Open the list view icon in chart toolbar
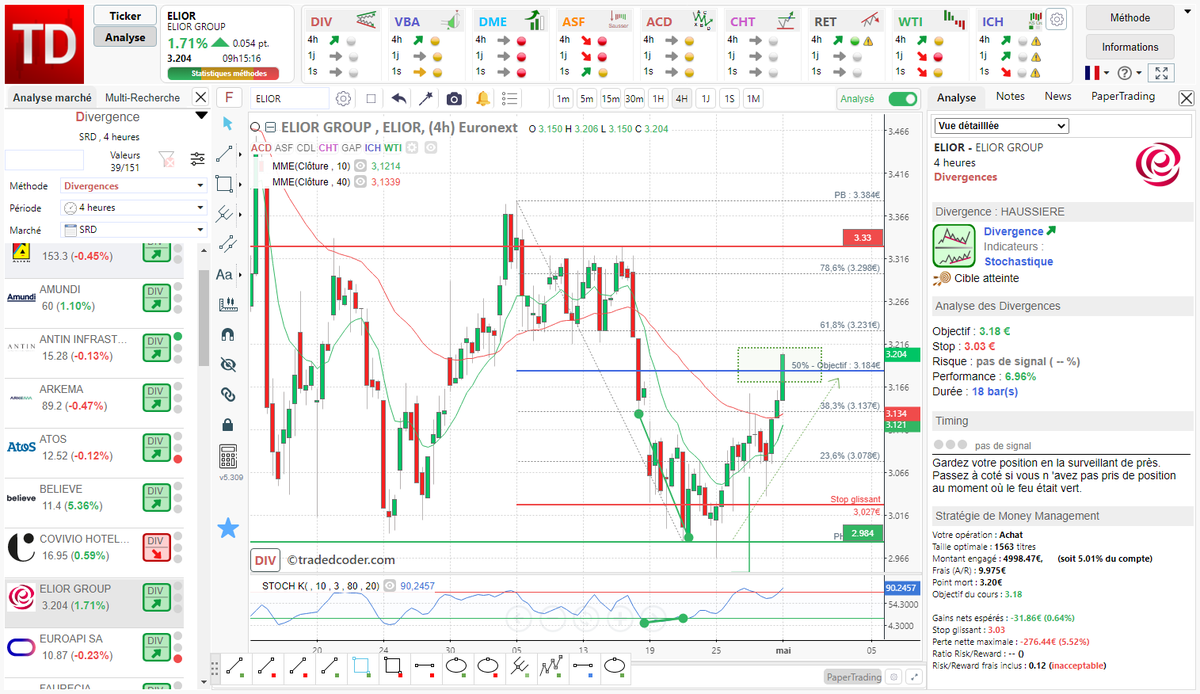Image resolution: width=1200 pixels, height=694 pixels. coord(510,98)
